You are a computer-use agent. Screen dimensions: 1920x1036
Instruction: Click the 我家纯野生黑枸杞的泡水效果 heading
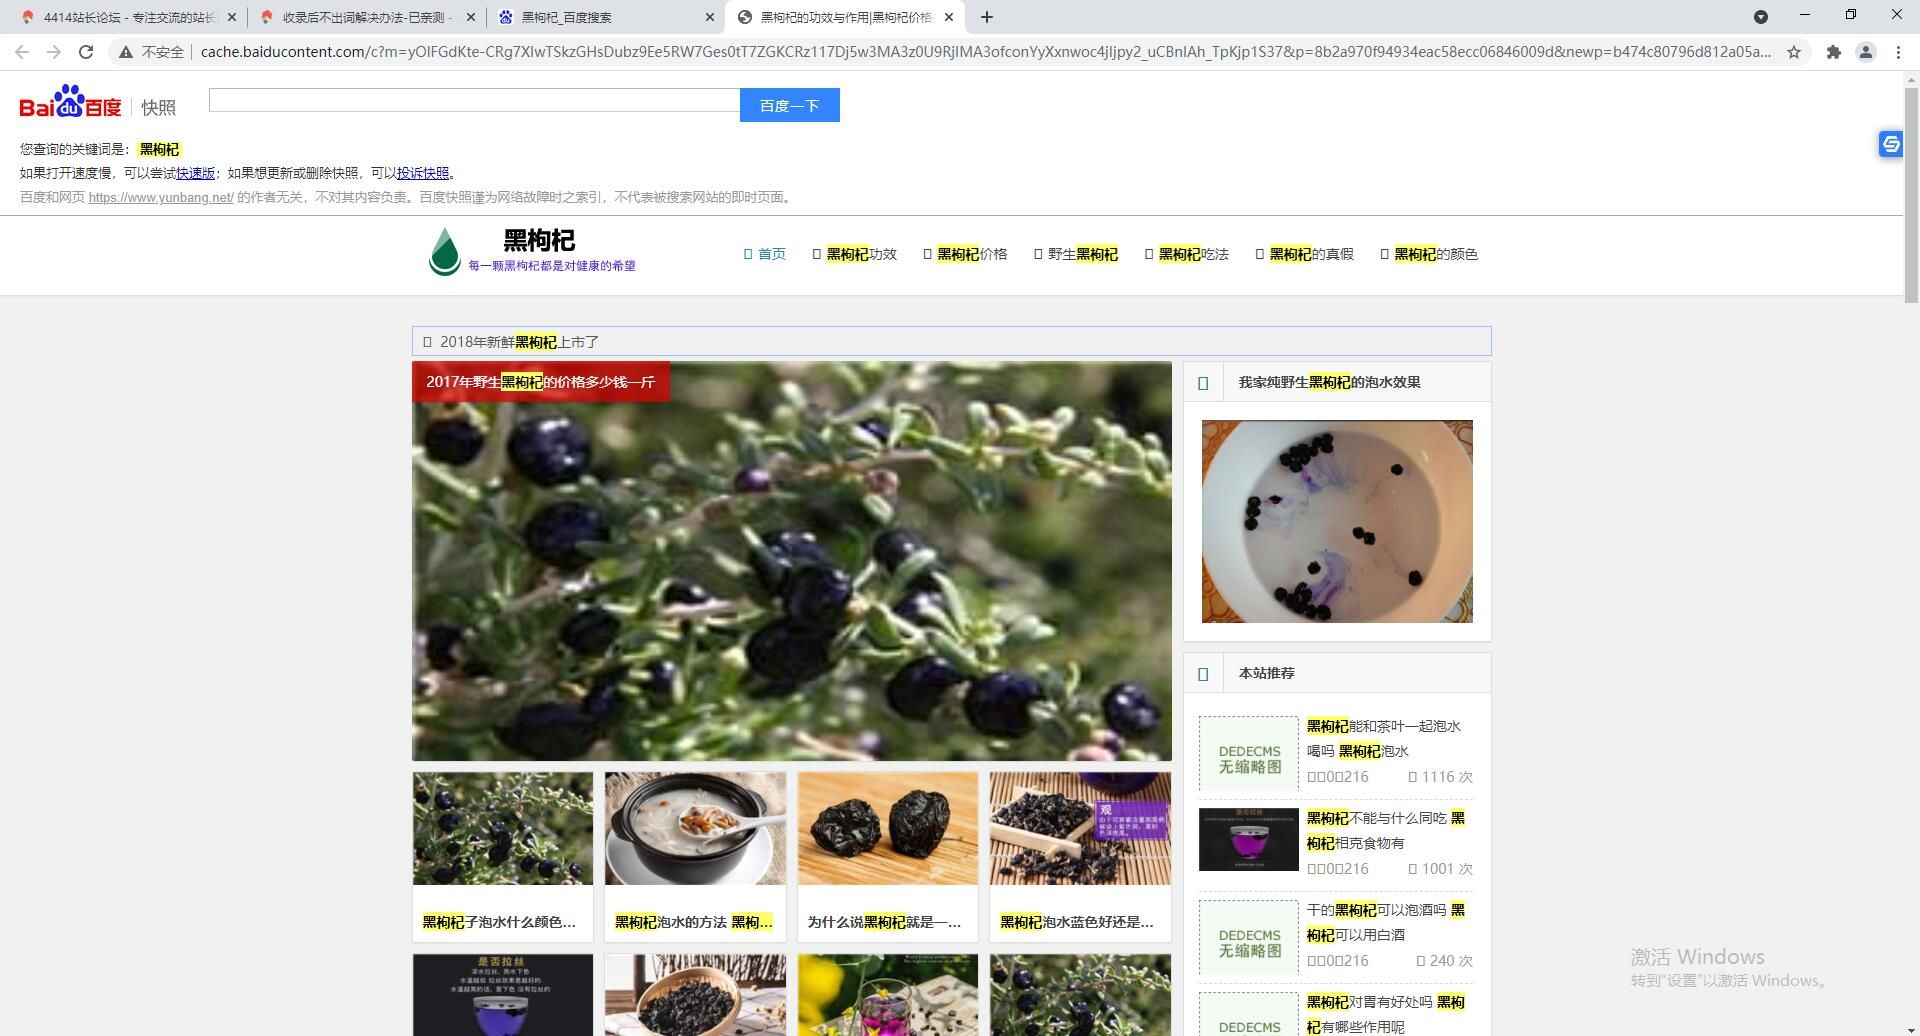pos(1329,382)
